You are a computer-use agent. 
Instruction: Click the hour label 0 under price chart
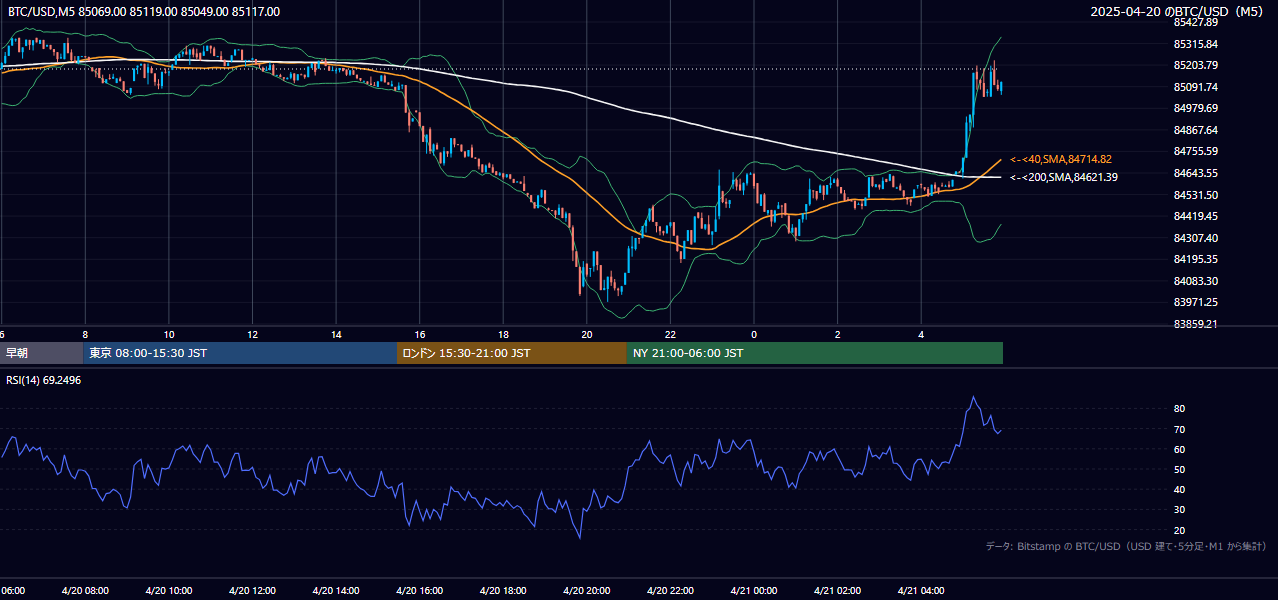click(x=754, y=335)
